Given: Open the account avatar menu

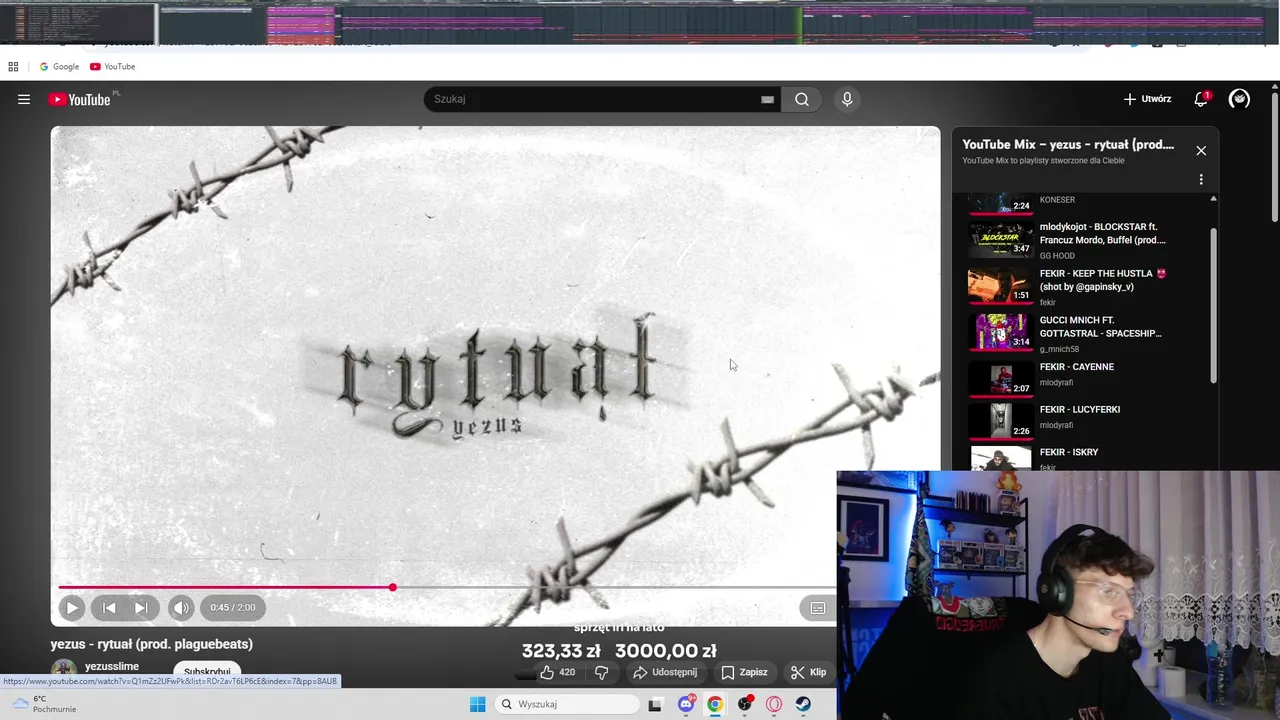Looking at the screenshot, I should (x=1239, y=99).
